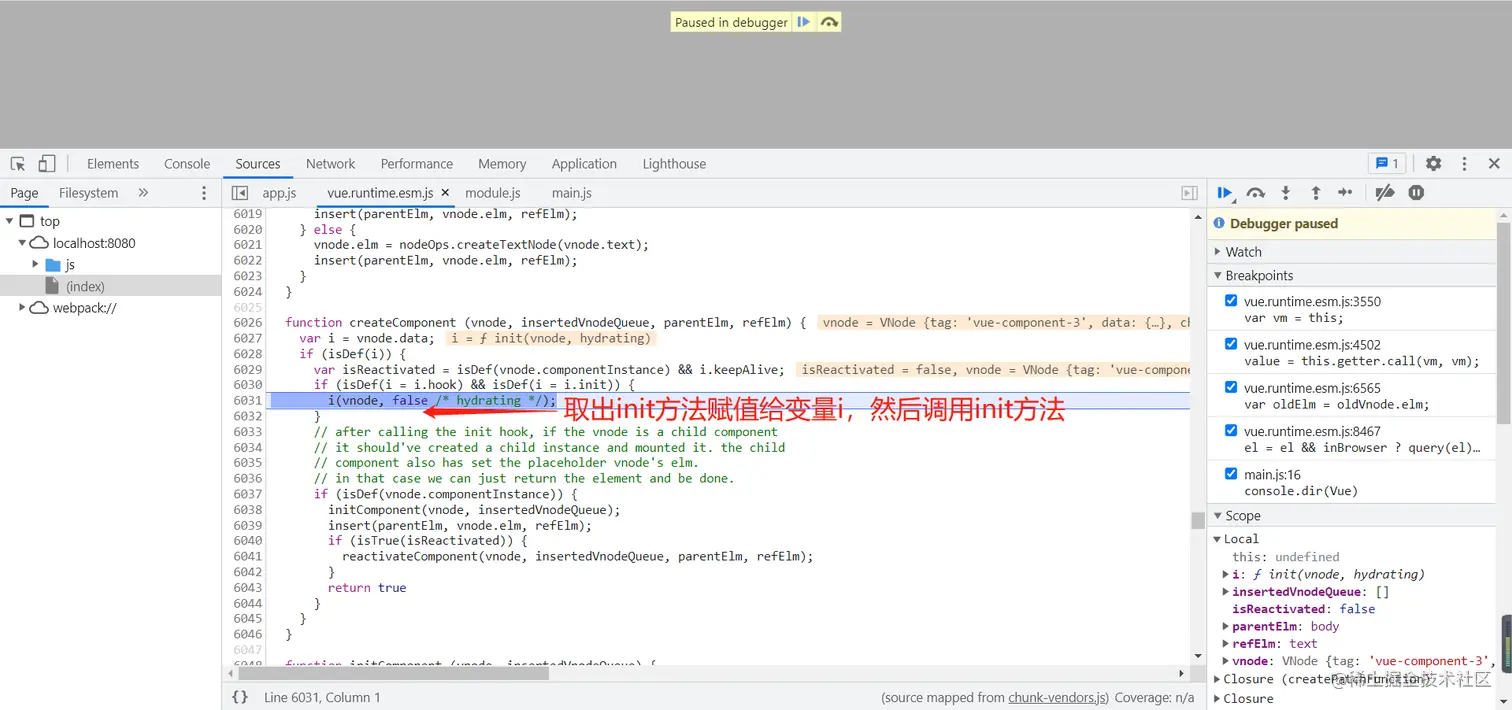The width and height of the screenshot is (1512, 710).
Task: Expand the parentElm: body variable
Action: [1227, 627]
